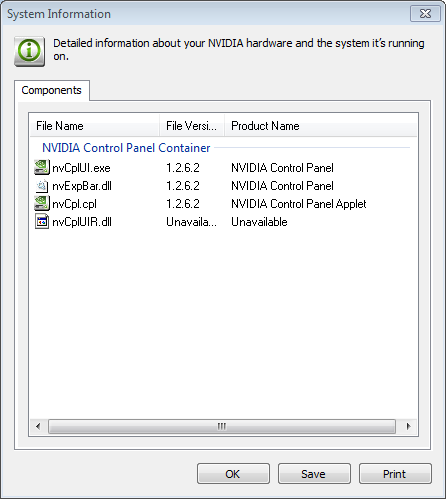Select the nvExpBar.dll file name
Viewport: 446px width, 499px height.
82,186
